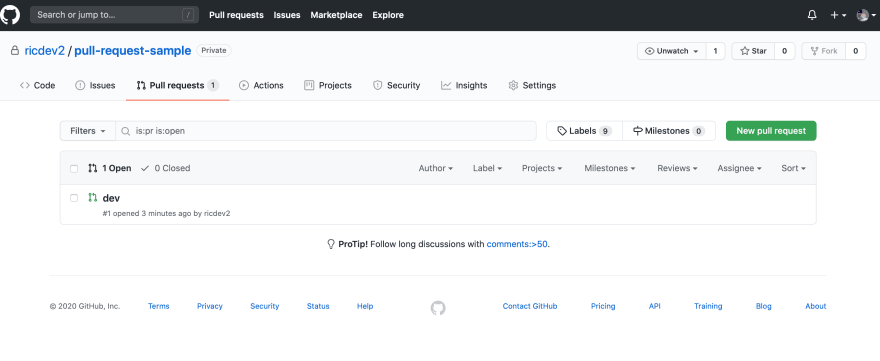The height and width of the screenshot is (361, 880).
Task: Expand the Assignee filter
Action: coord(740,168)
